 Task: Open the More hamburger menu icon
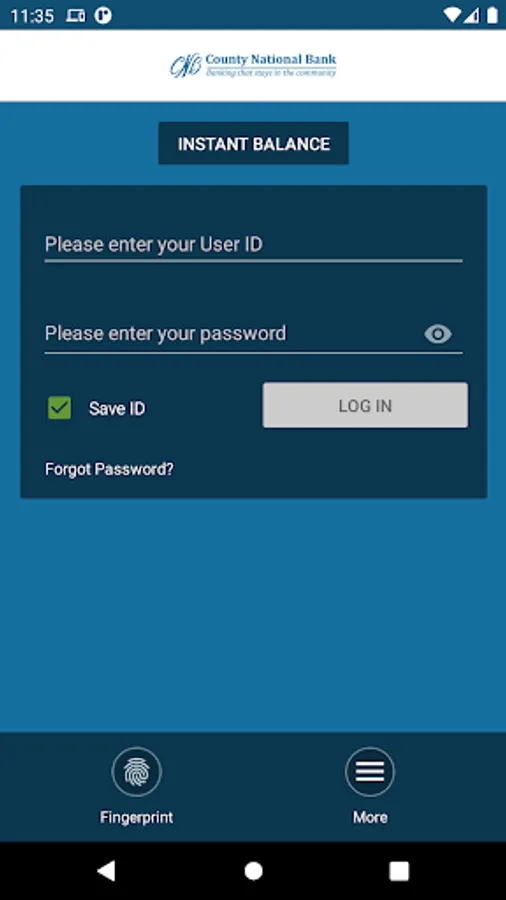pos(370,771)
